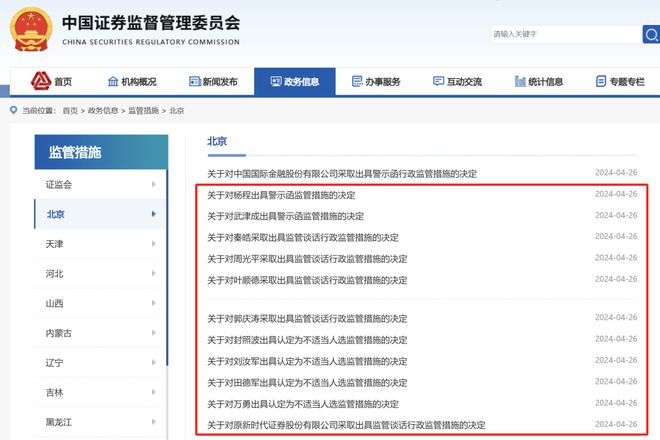660x440 pixels.
Task: Click breadcrumb link 首页
Action: click(x=70, y=111)
